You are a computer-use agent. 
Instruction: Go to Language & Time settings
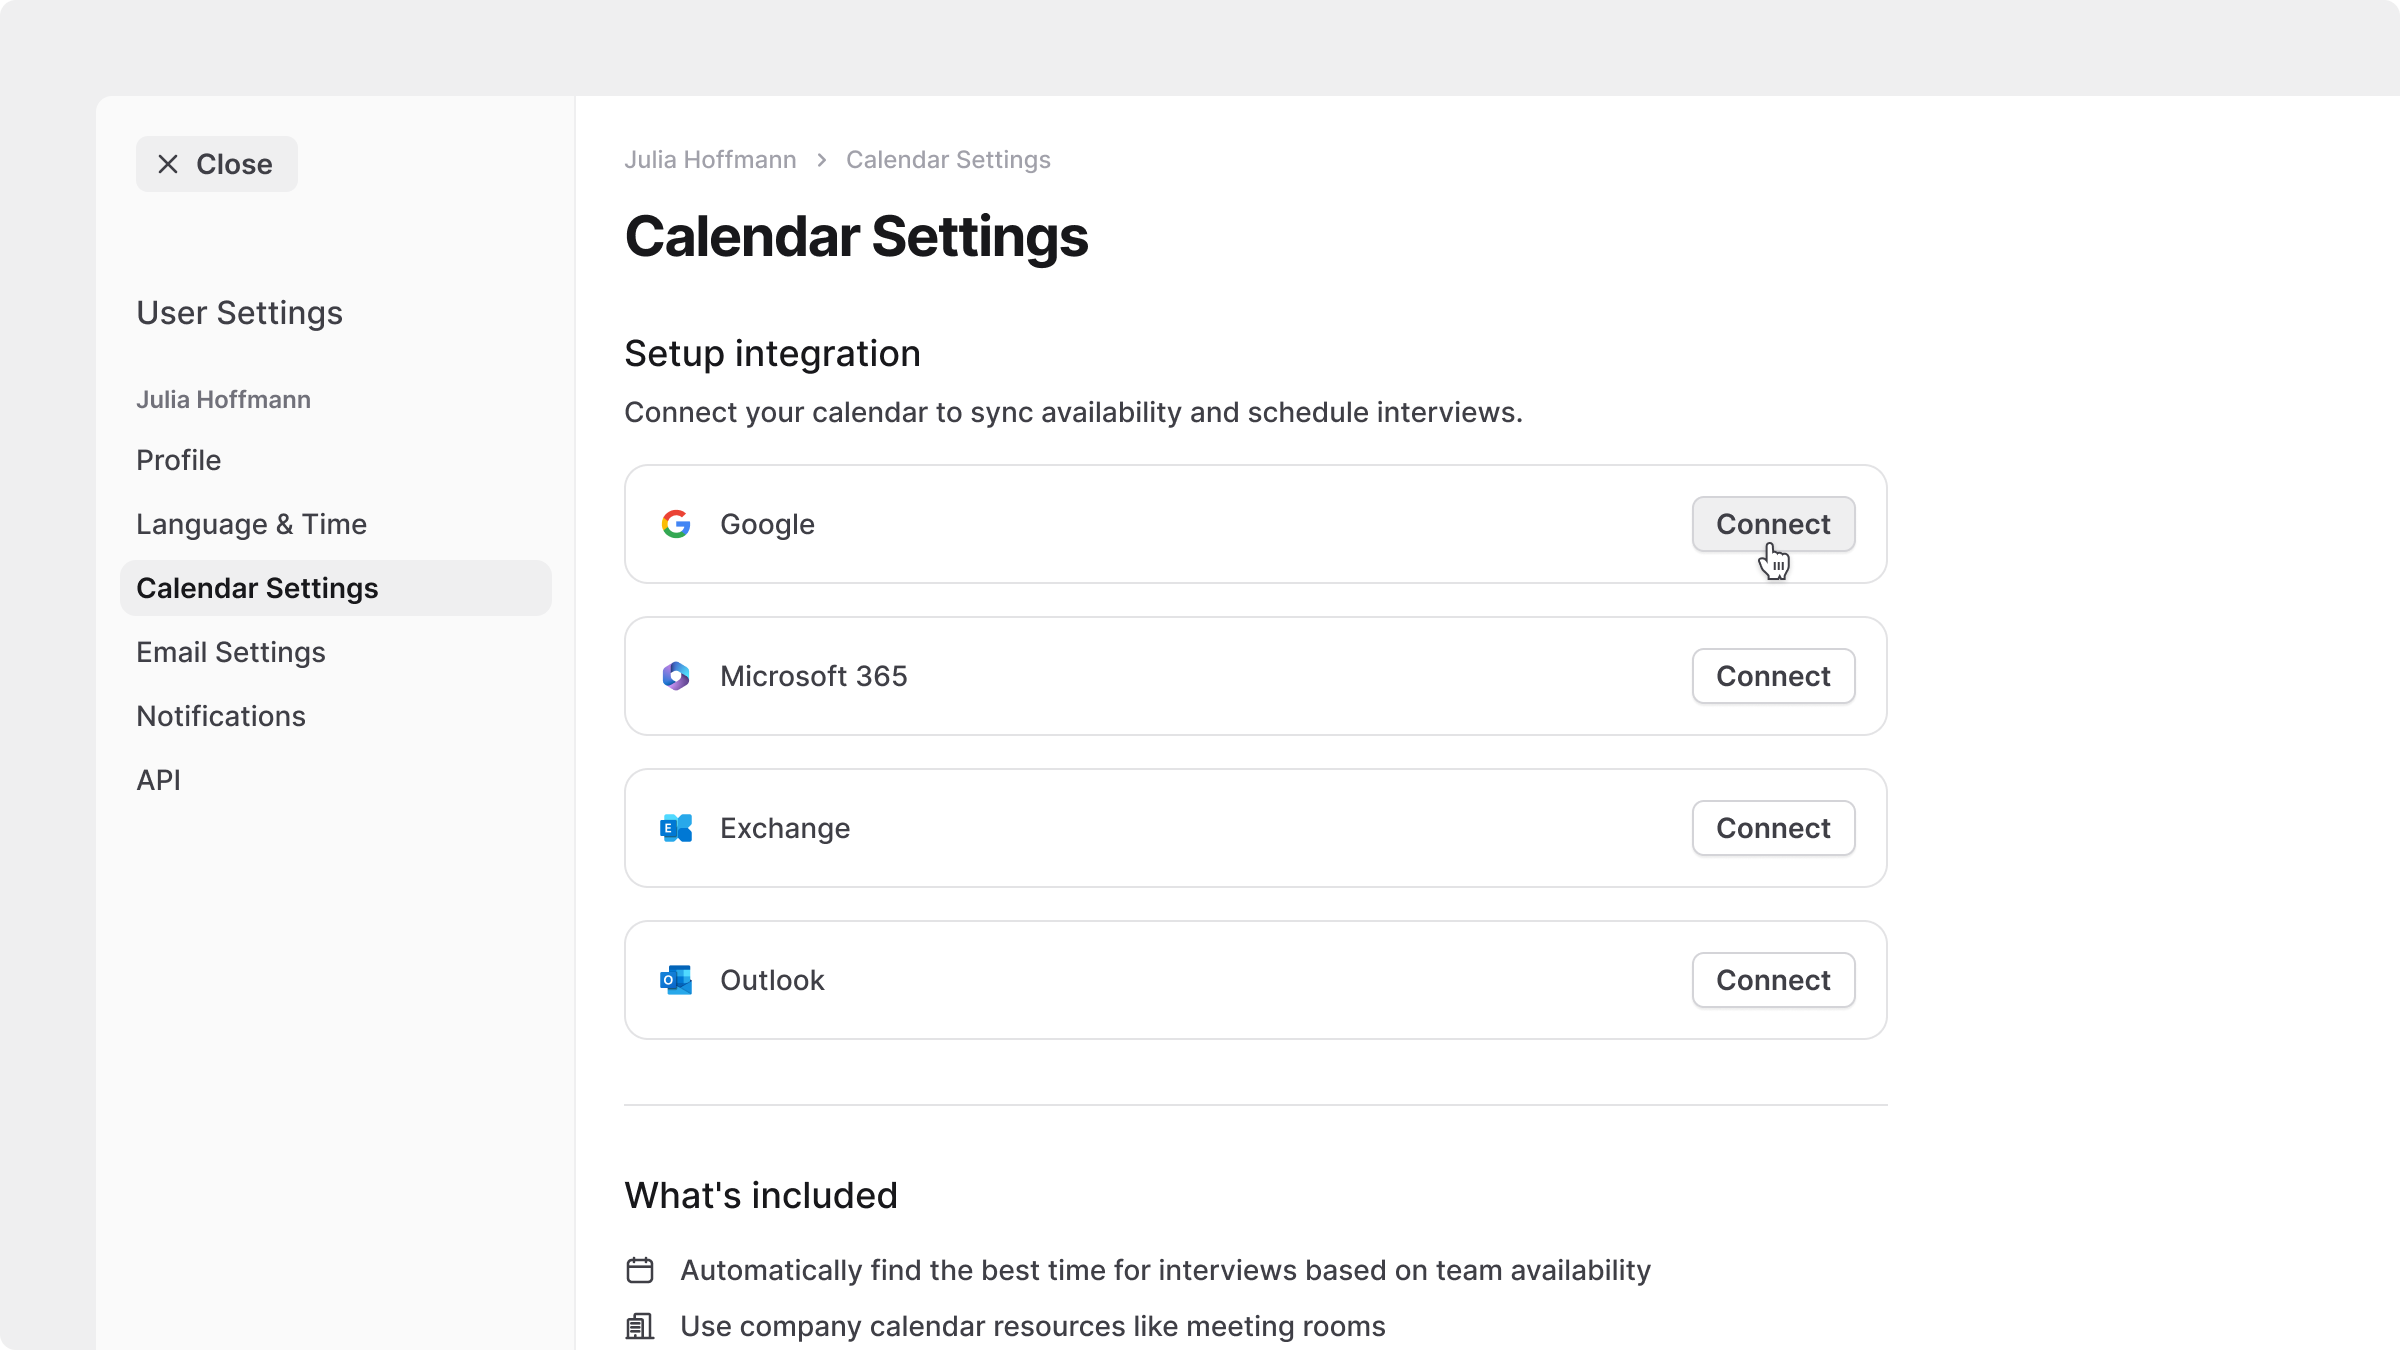point(251,524)
